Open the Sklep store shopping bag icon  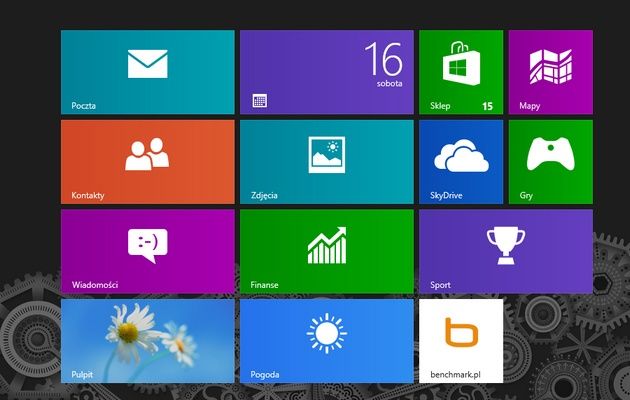pos(461,64)
